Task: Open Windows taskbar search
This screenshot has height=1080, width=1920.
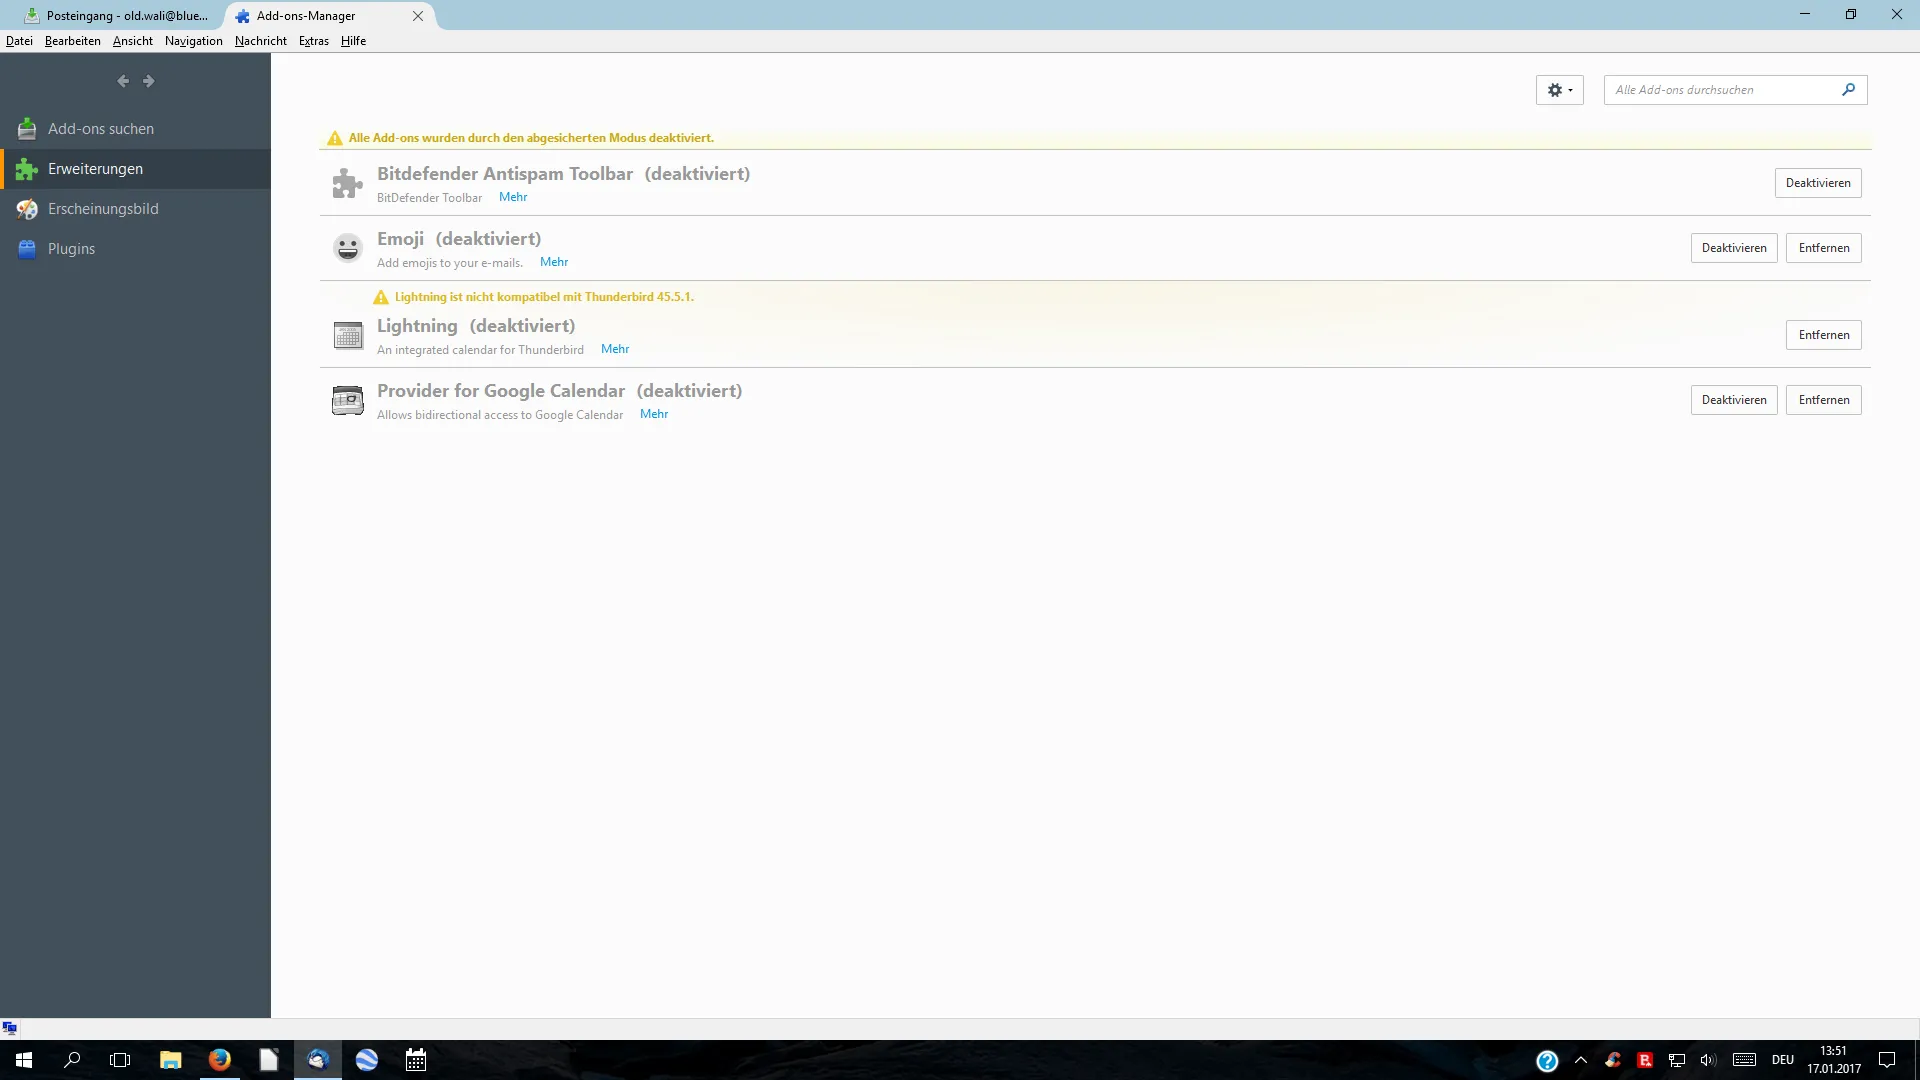Action: pyautogui.click(x=72, y=1060)
